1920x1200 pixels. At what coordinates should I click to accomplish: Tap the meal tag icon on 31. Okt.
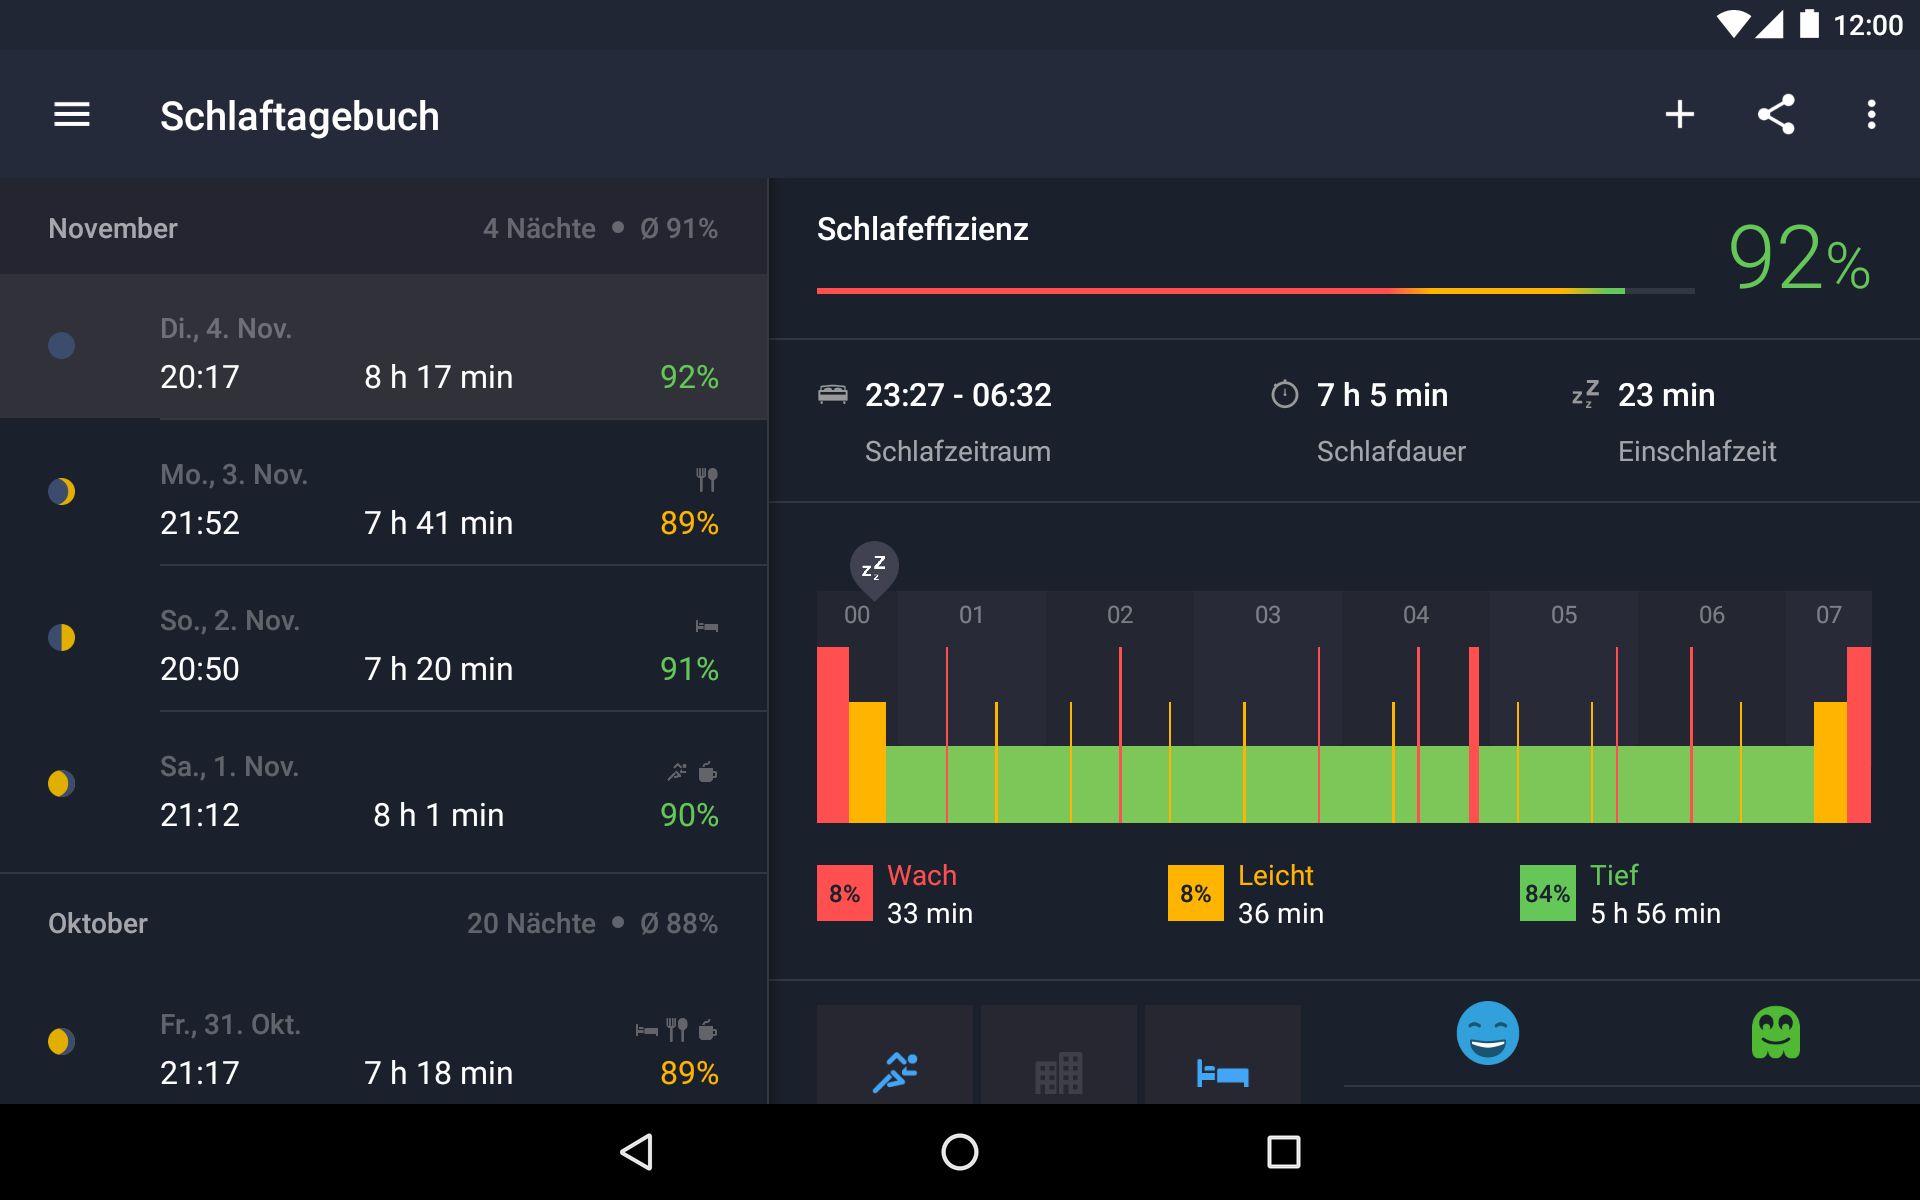coord(677,1030)
